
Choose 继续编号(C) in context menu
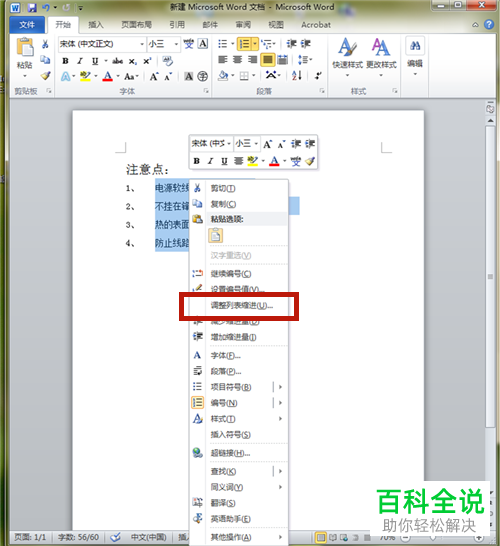(x=239, y=274)
